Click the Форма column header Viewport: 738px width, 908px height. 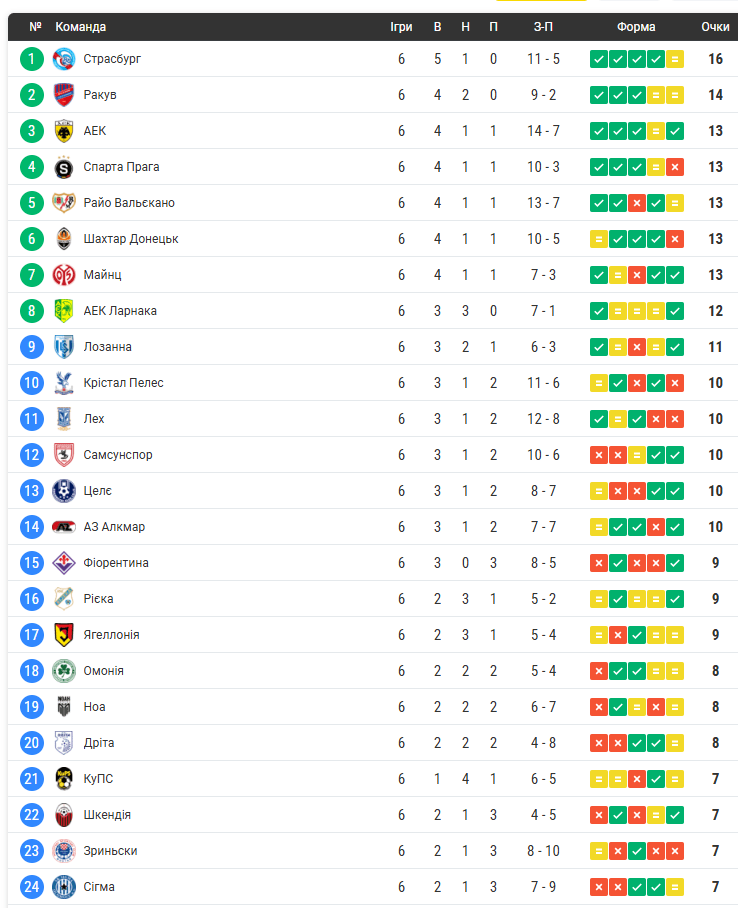[636, 27]
